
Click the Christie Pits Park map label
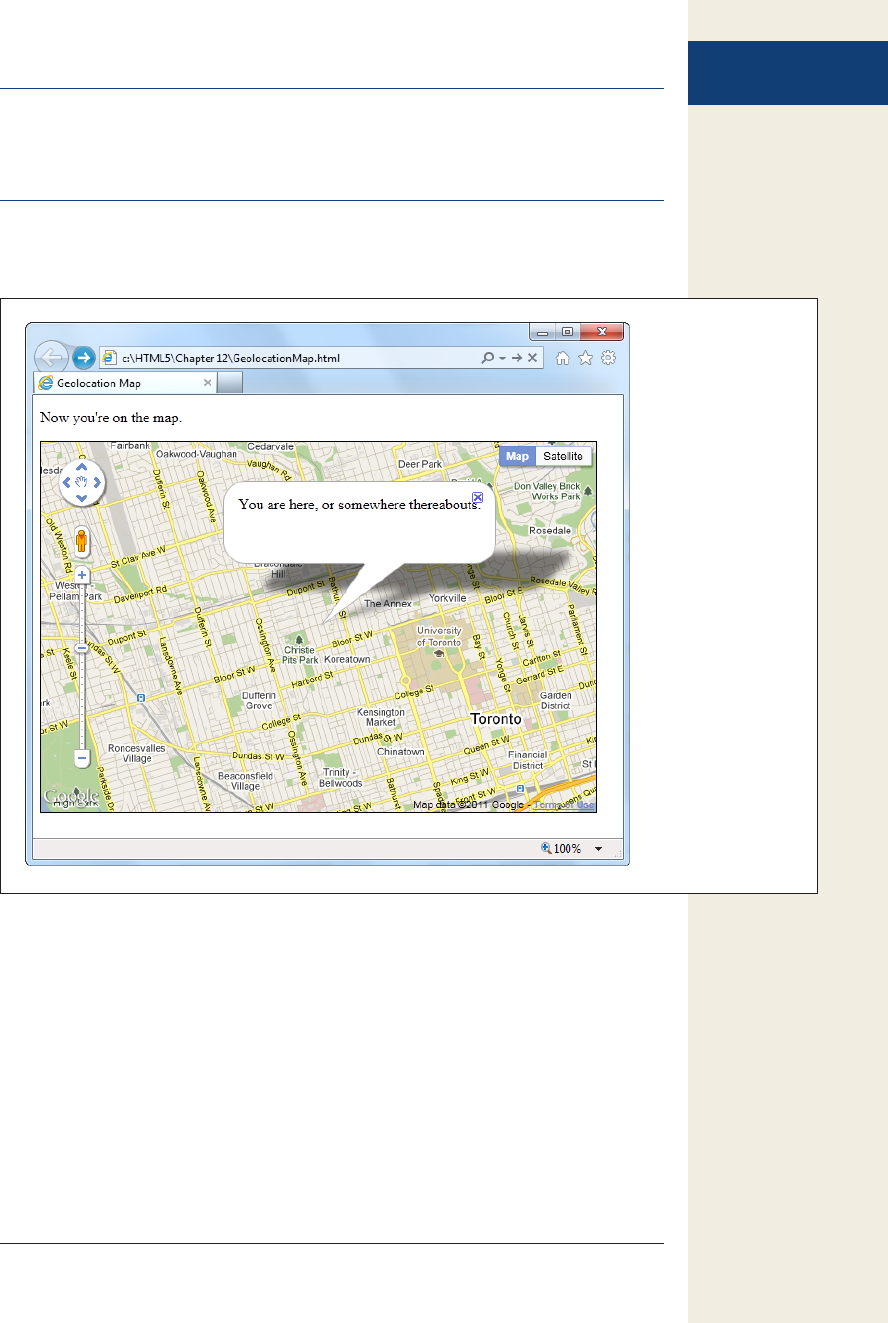point(300,655)
